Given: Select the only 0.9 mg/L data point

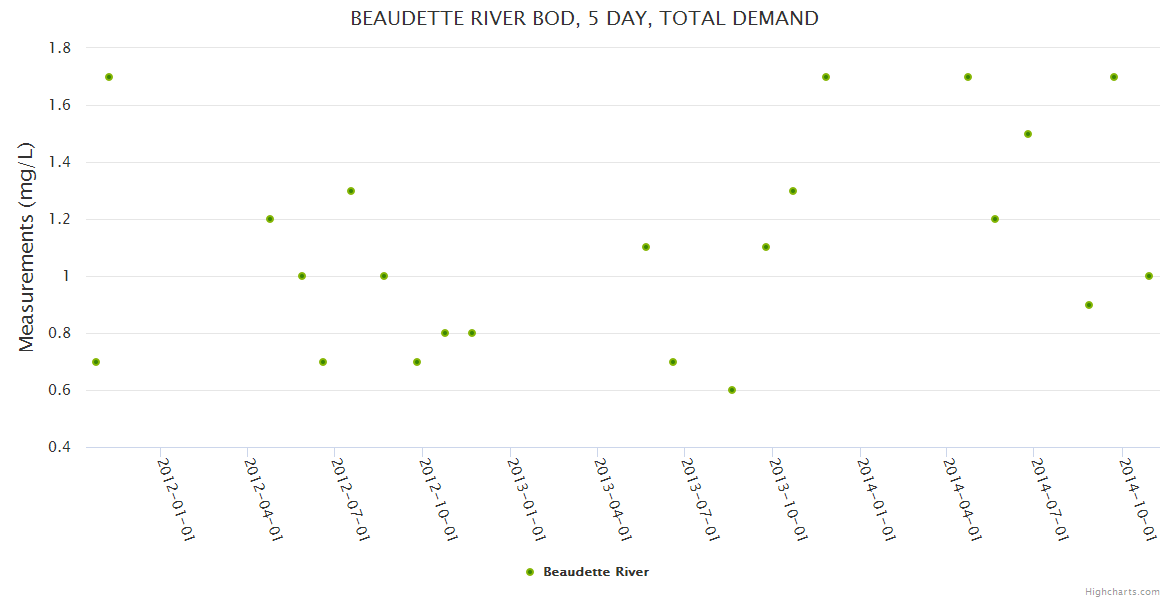Looking at the screenshot, I should (1089, 305).
